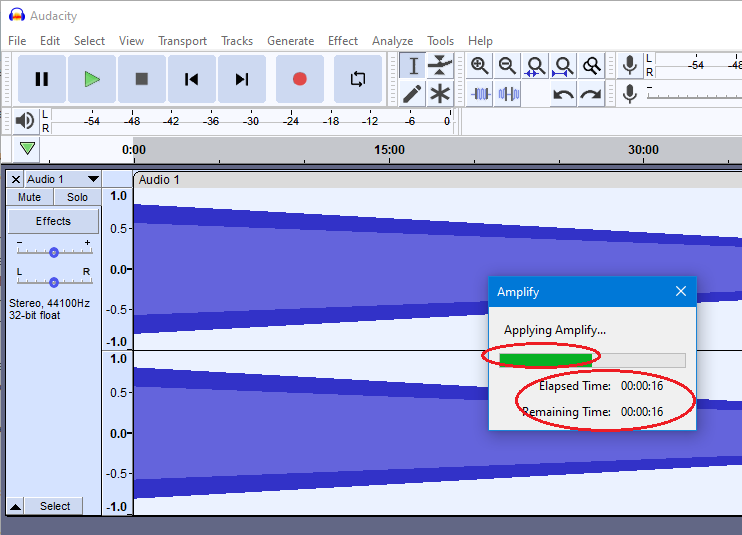The image size is (742, 535).
Task: Click the Audacity headphones app icon
Action: pos(17,15)
